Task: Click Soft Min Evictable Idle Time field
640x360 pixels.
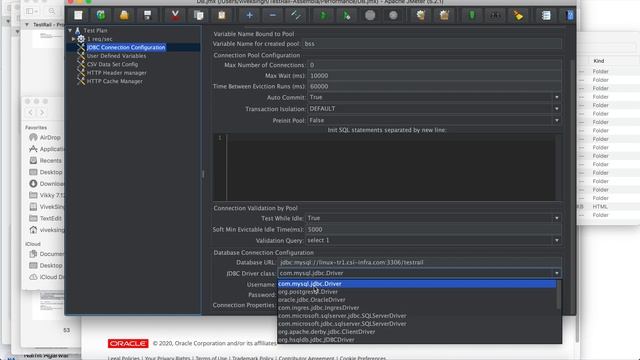Action: (x=433, y=229)
